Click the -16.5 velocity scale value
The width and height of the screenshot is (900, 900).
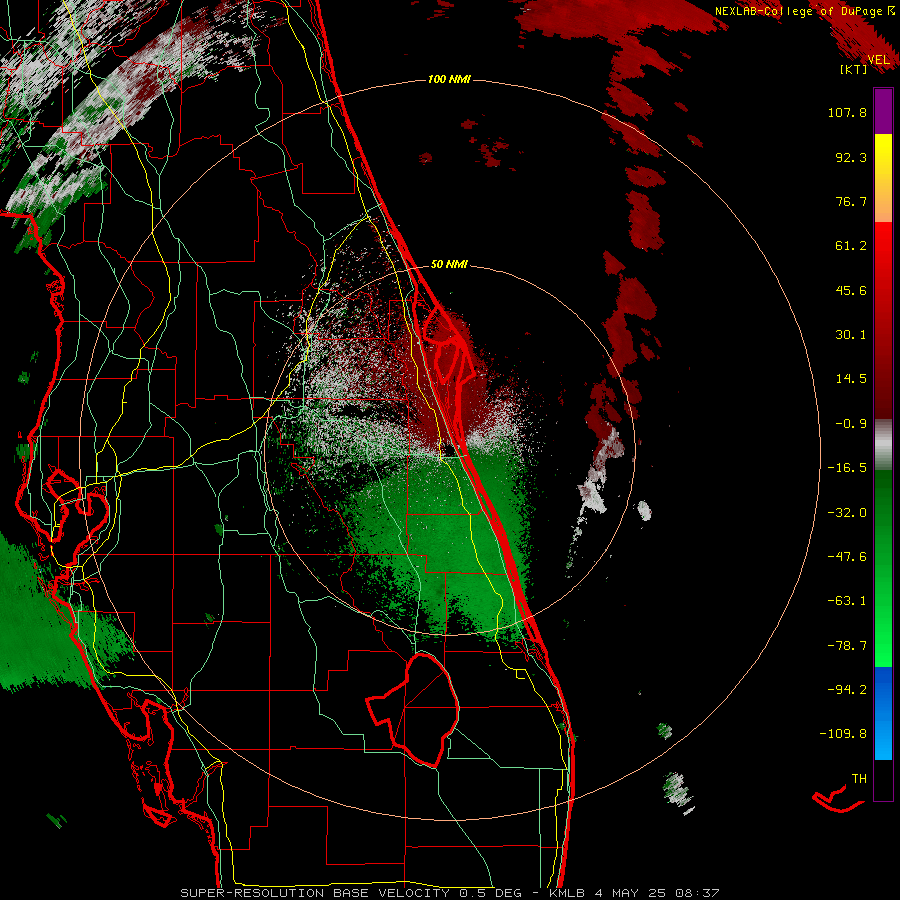847,468
